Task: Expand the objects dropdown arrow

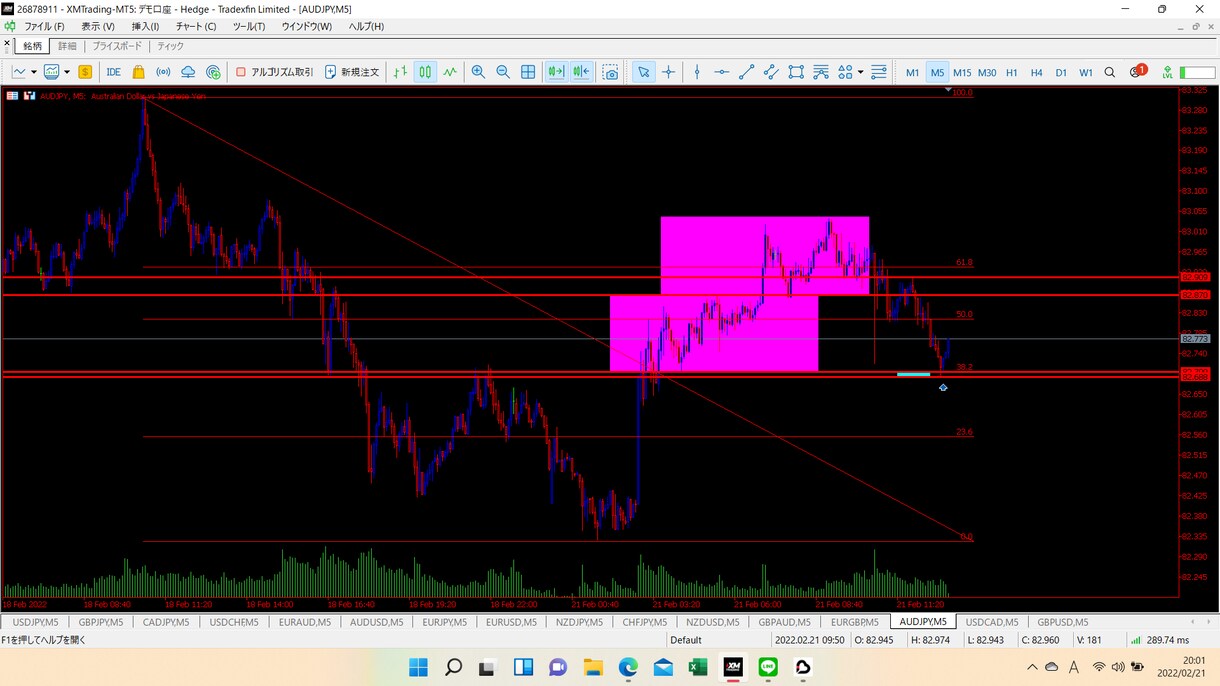Action: click(x=860, y=72)
